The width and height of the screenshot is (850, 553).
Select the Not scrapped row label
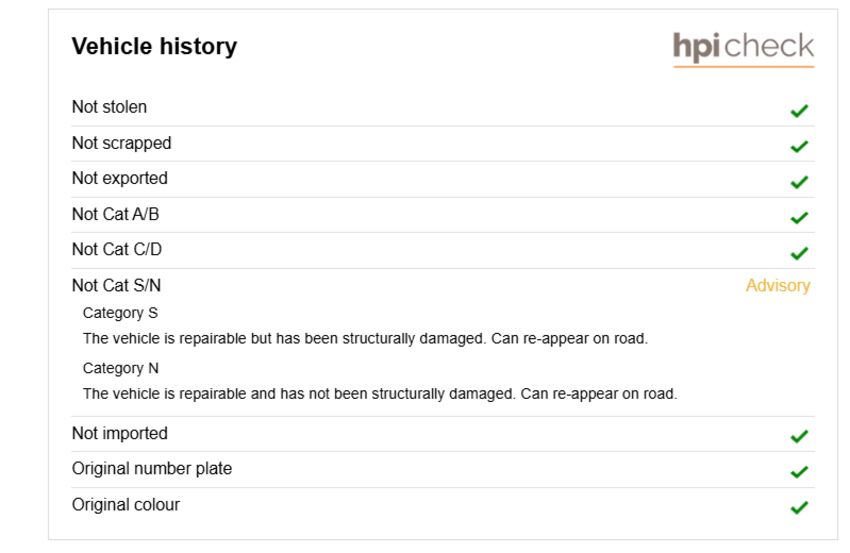tap(122, 143)
